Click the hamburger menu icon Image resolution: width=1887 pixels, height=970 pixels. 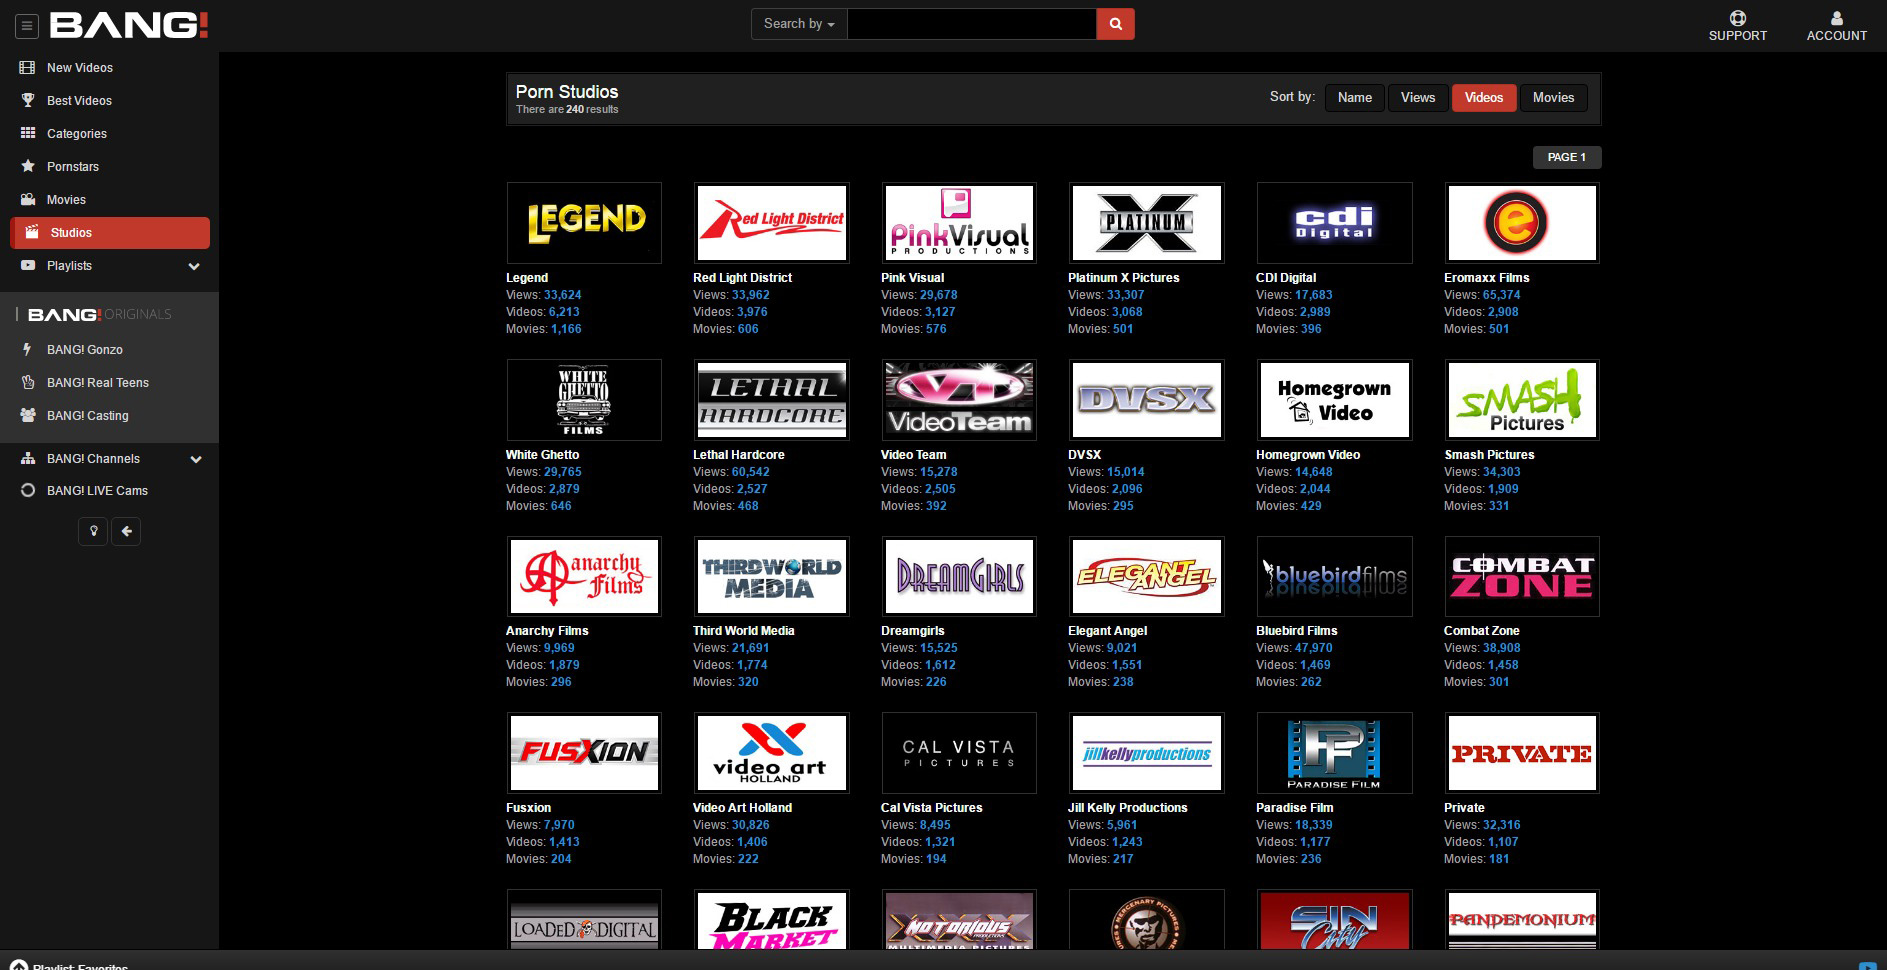pyautogui.click(x=27, y=26)
